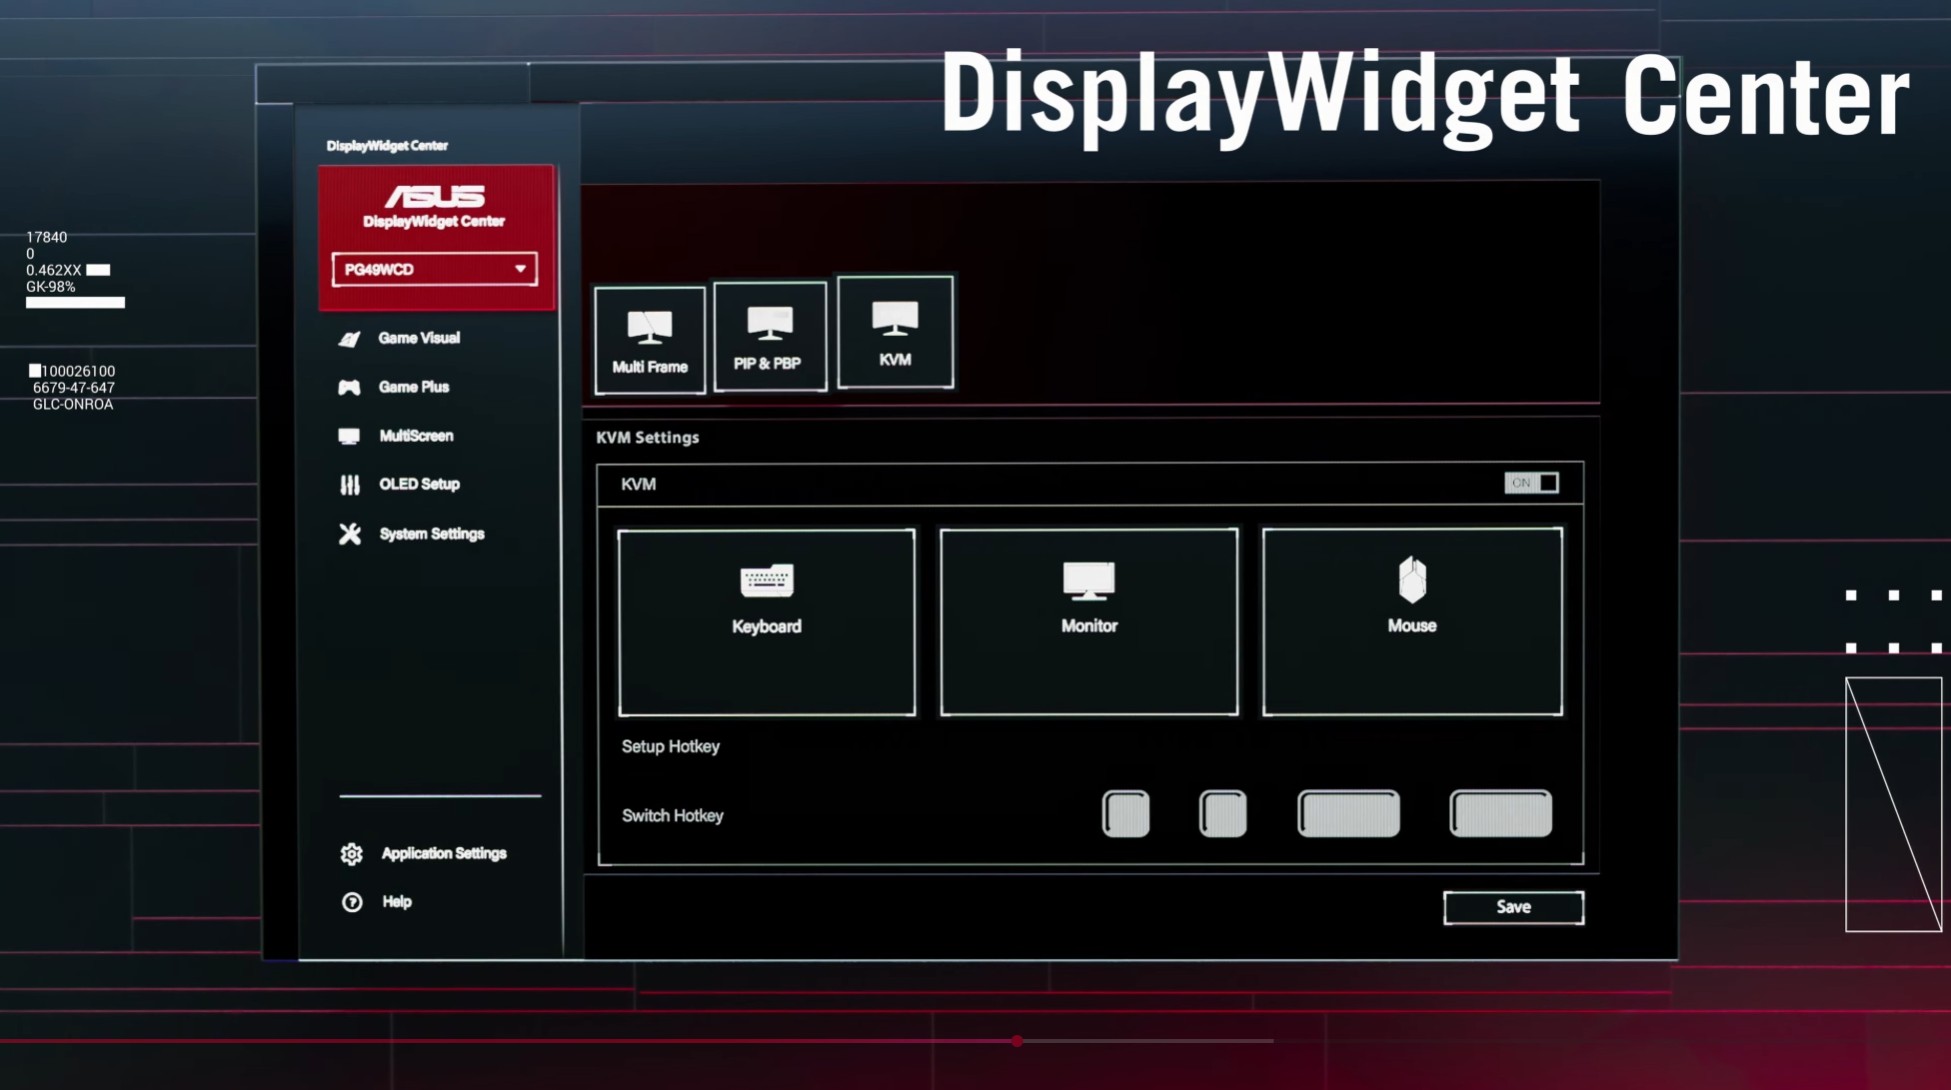Select the Mouse device tile

pos(1411,622)
